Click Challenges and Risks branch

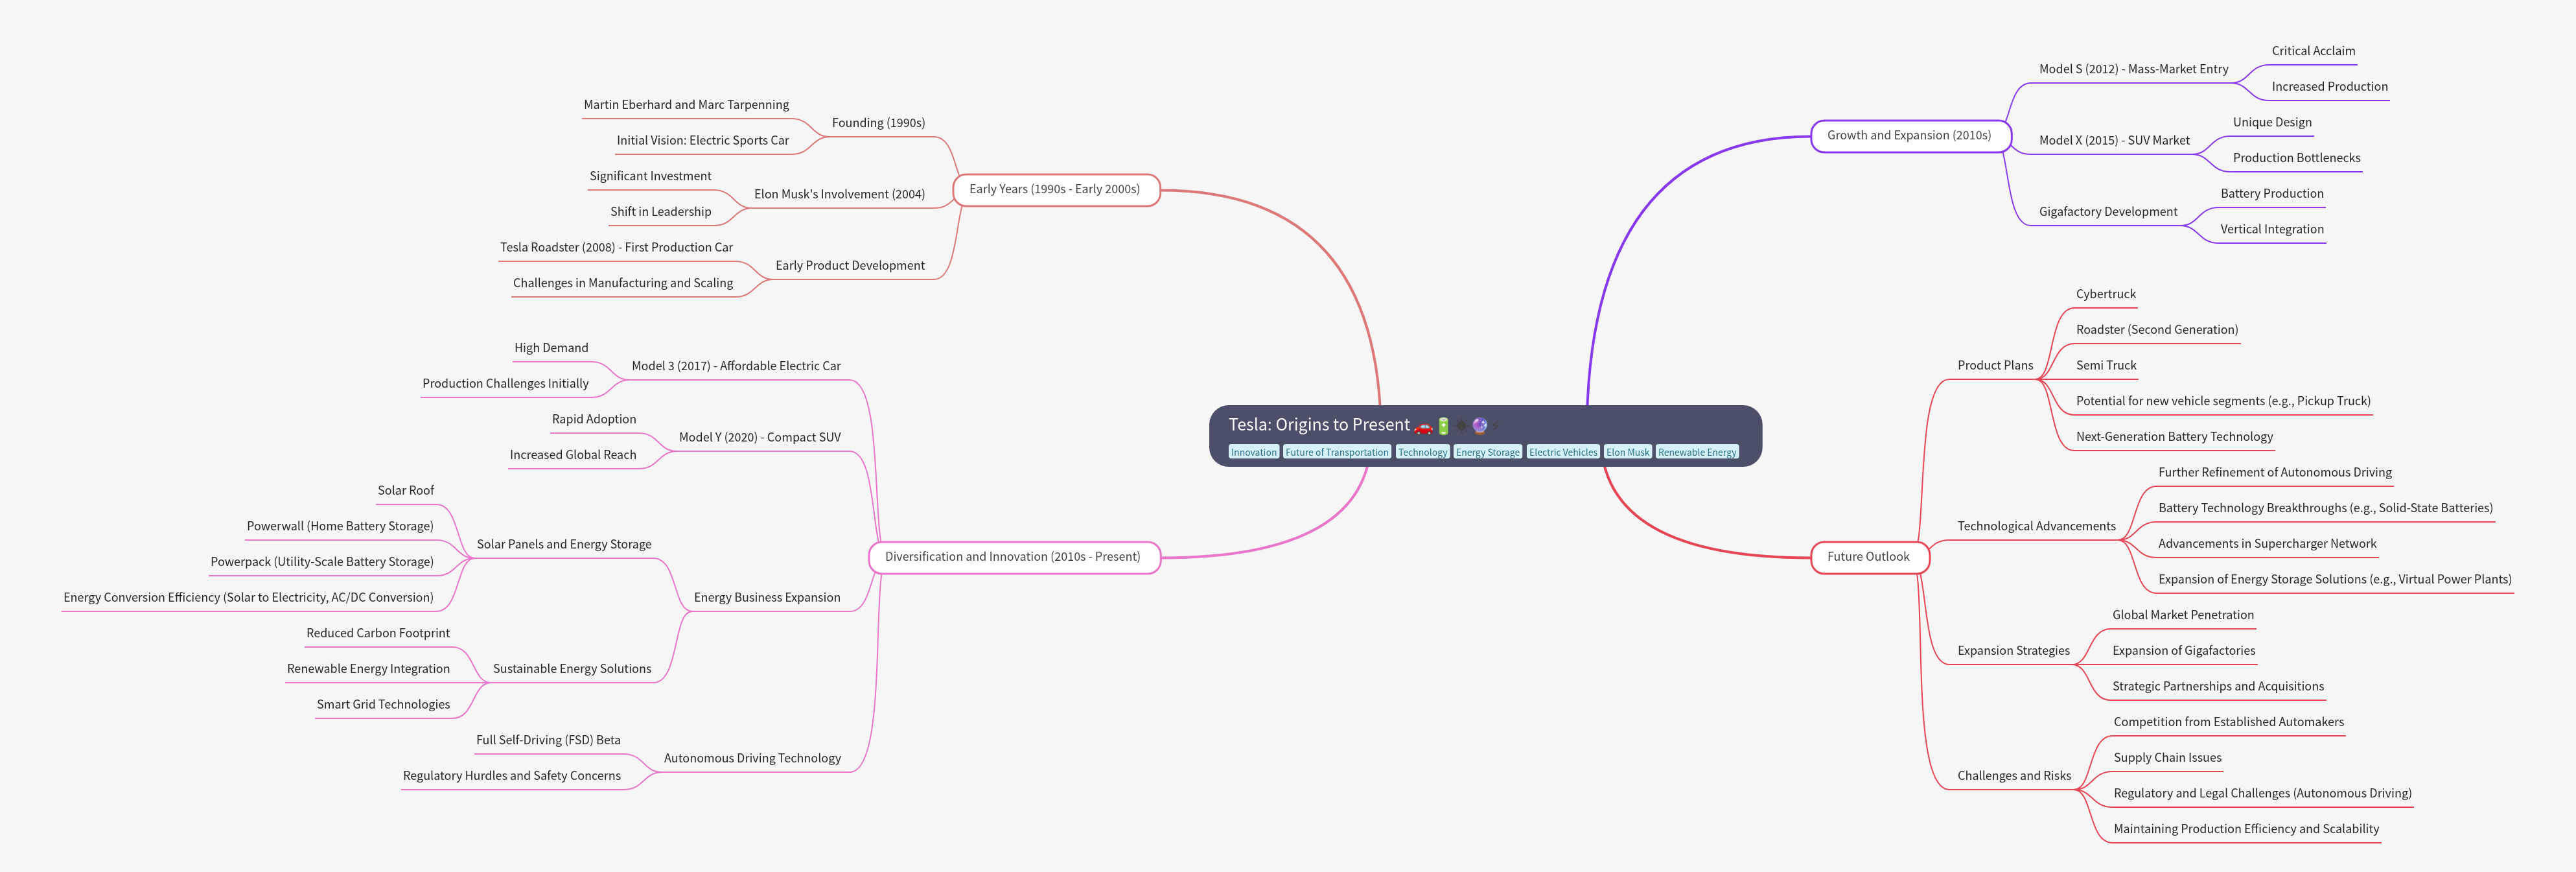click(x=2014, y=776)
